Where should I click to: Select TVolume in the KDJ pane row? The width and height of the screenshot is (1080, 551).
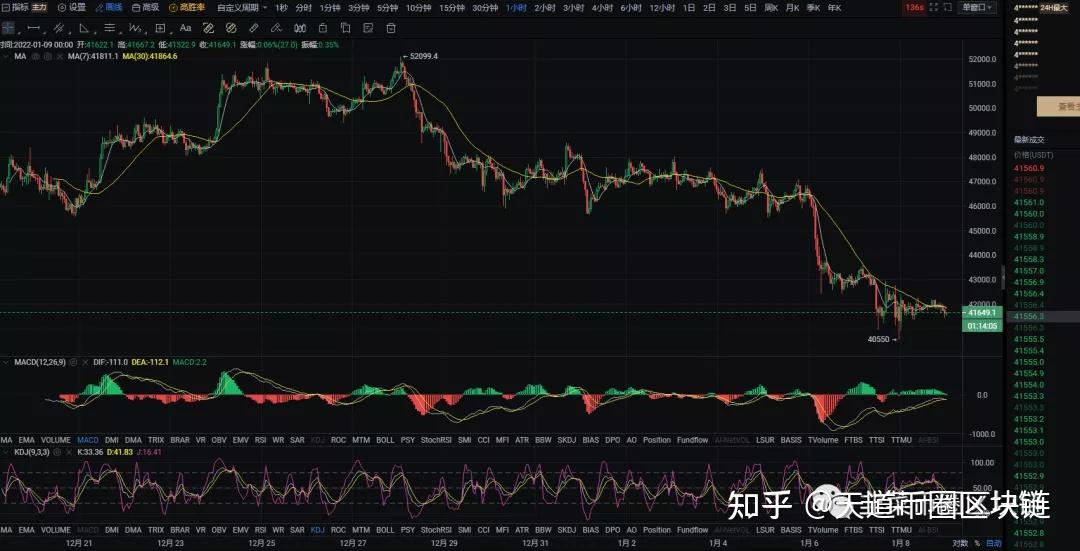(823, 530)
